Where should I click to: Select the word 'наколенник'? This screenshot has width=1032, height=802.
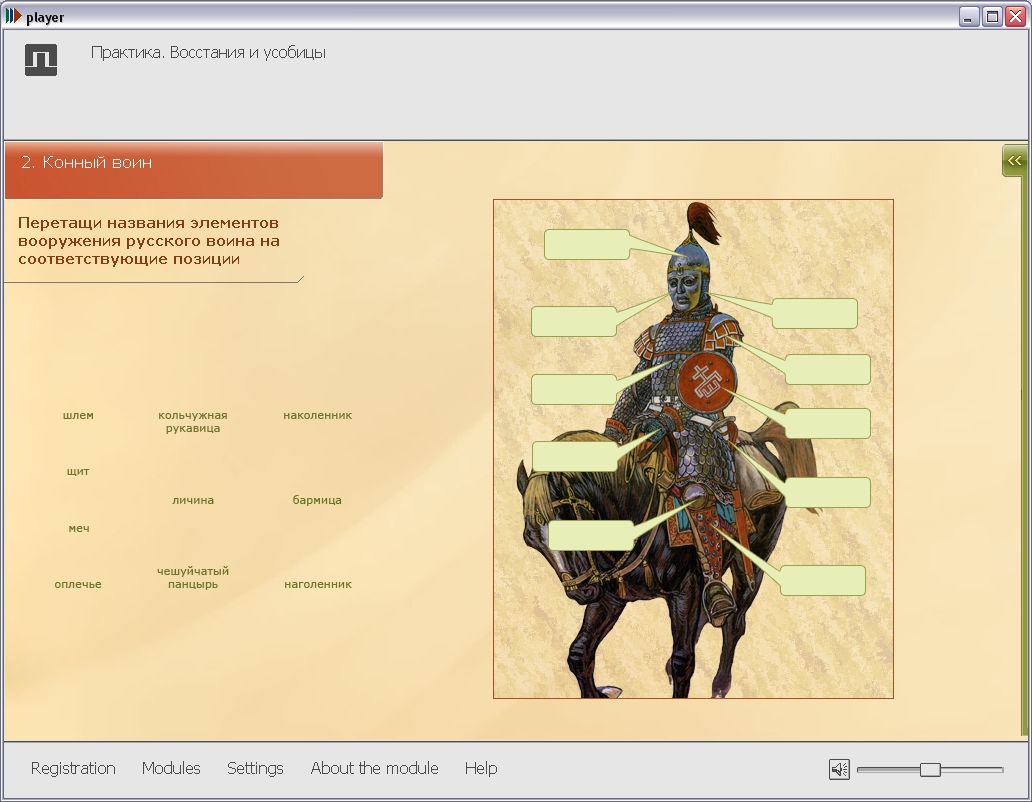[318, 415]
